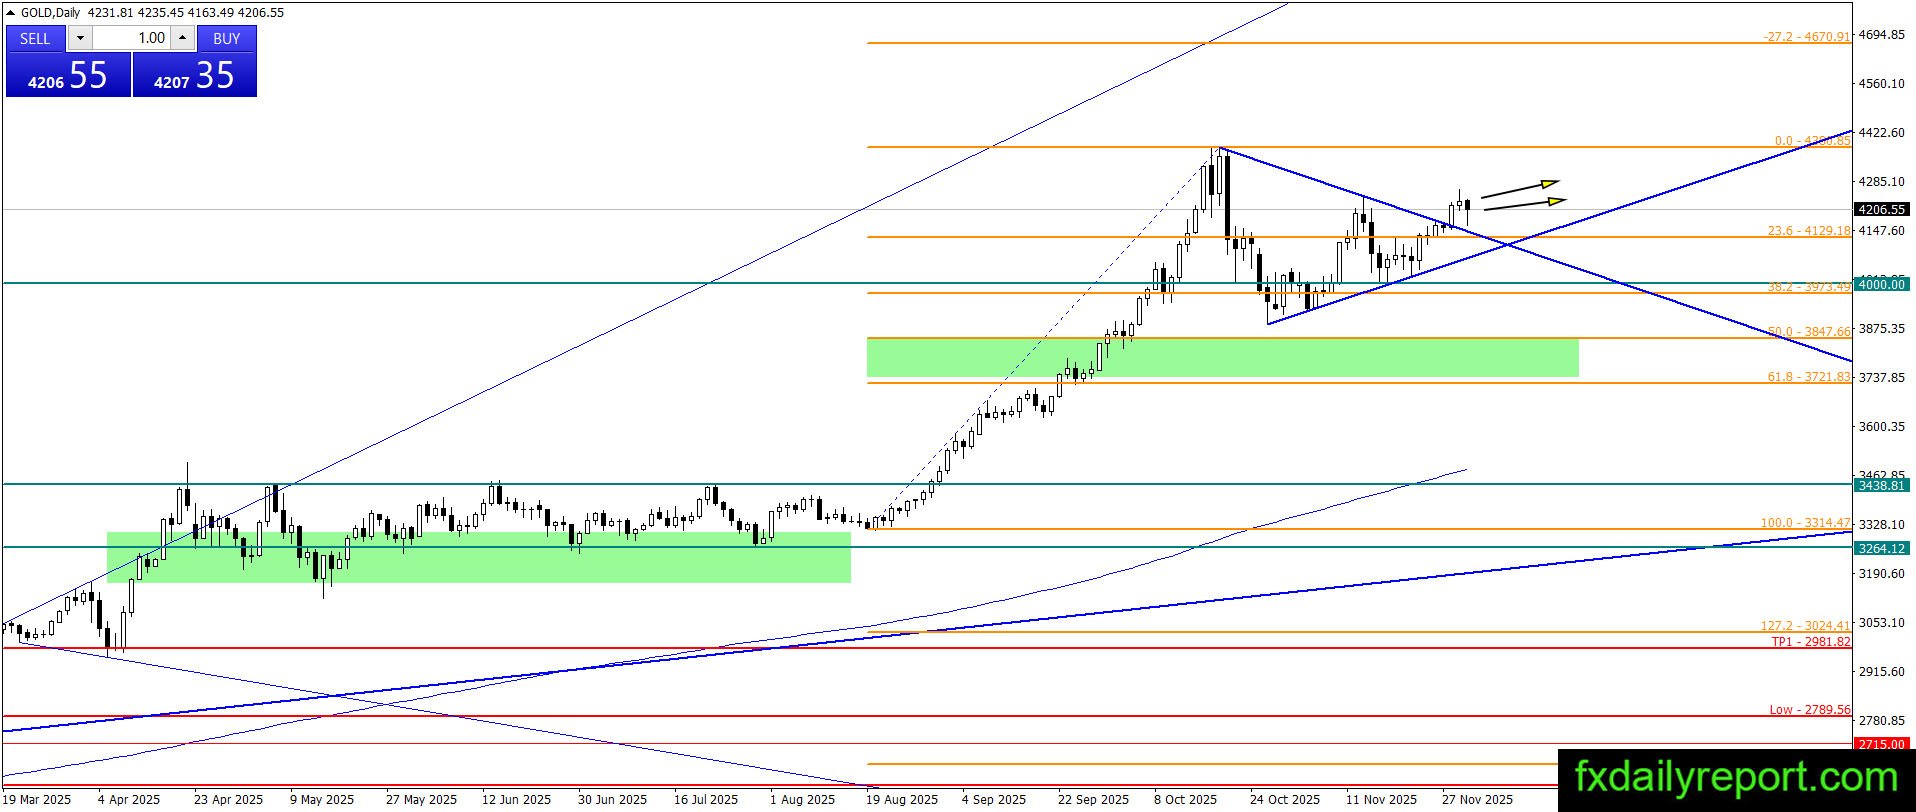Increase volume with the up arrow
This screenshot has height=812, width=1916.
pyautogui.click(x=182, y=38)
